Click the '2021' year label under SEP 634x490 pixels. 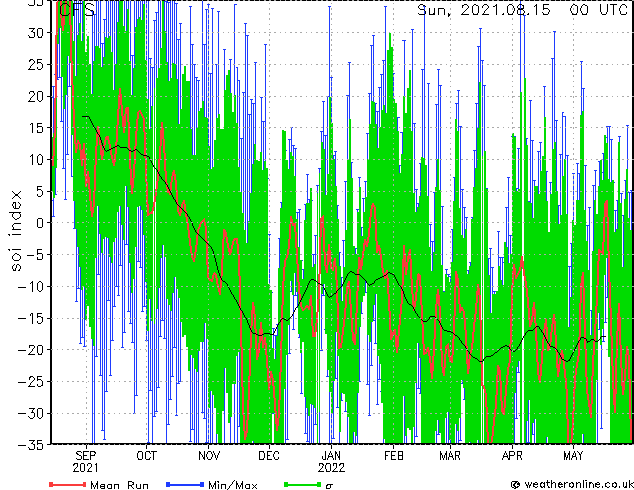85,468
